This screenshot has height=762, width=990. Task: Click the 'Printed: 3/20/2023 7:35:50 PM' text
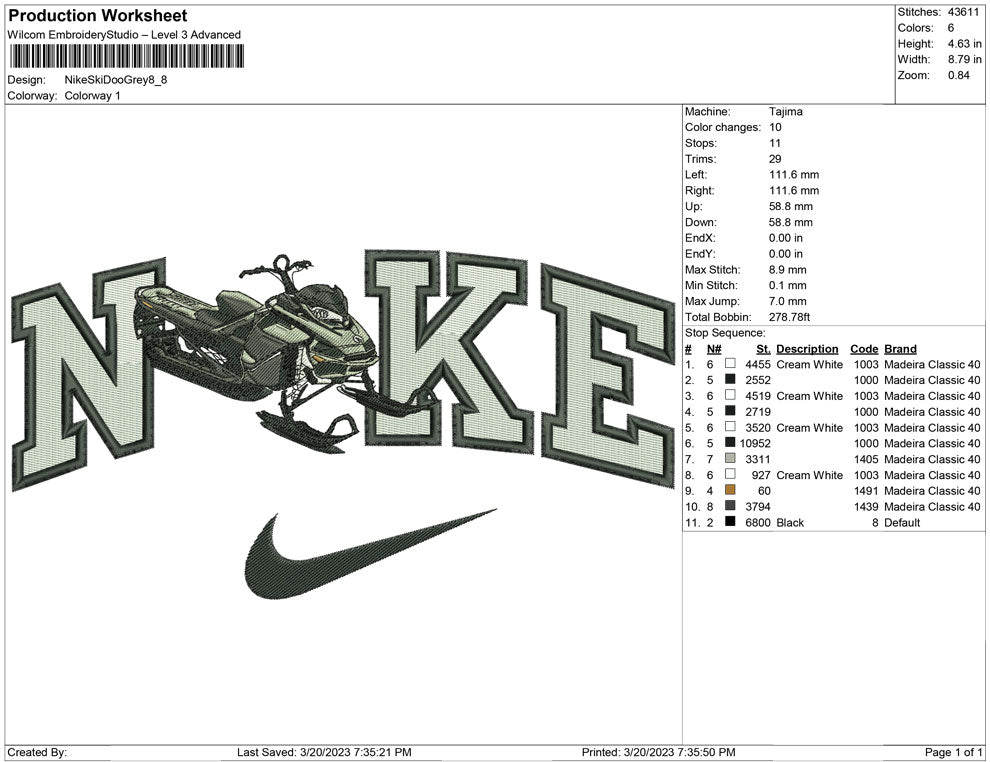(x=659, y=752)
